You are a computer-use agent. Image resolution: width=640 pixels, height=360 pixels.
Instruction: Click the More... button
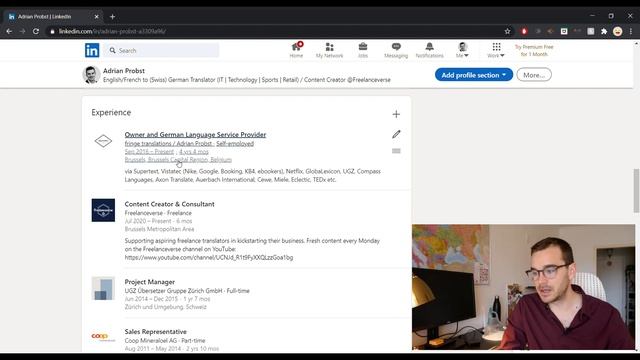534,75
